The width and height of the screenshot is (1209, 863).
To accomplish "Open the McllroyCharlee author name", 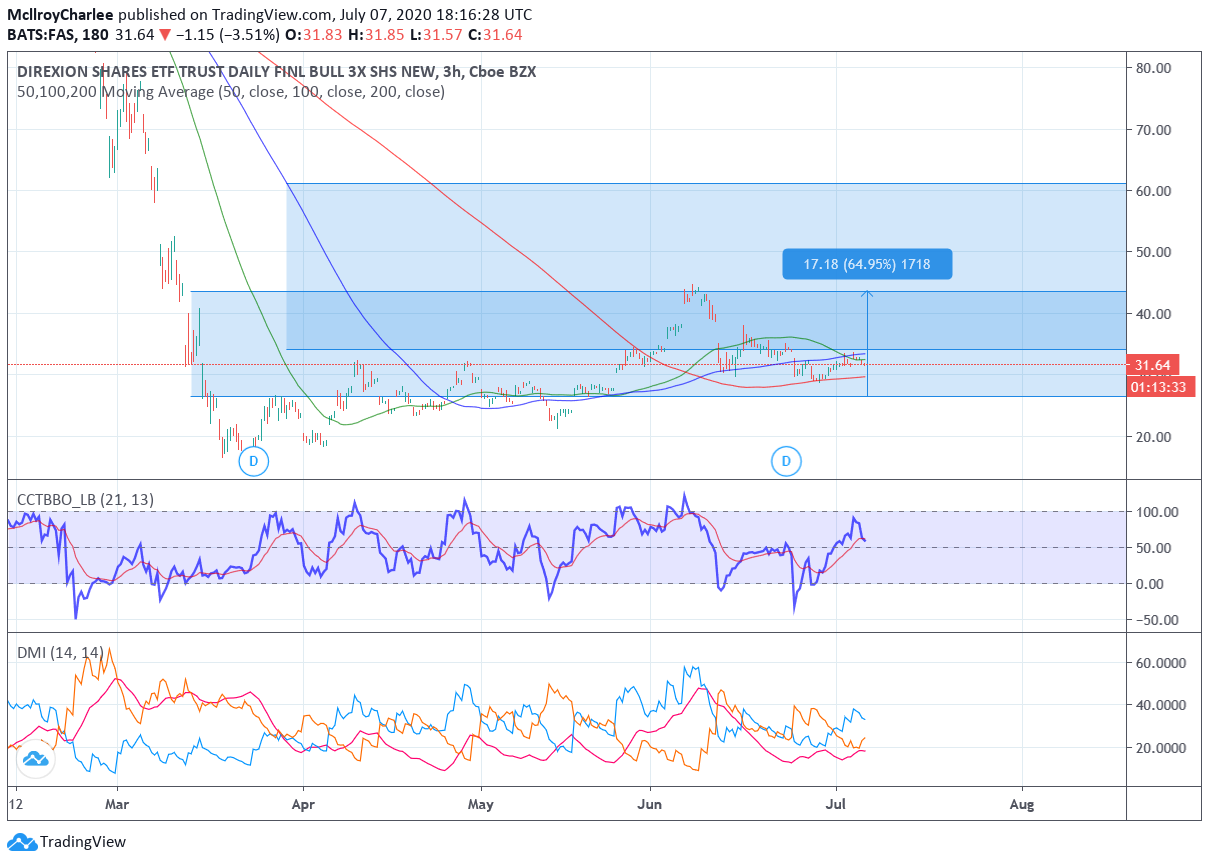I will pyautogui.click(x=62, y=15).
